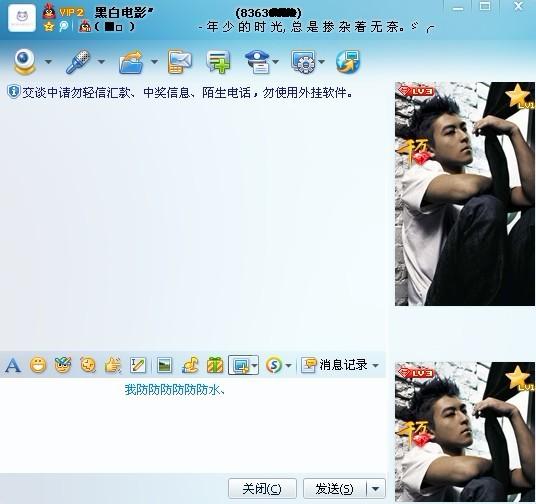Start a video call with webcam icon

click(25, 62)
